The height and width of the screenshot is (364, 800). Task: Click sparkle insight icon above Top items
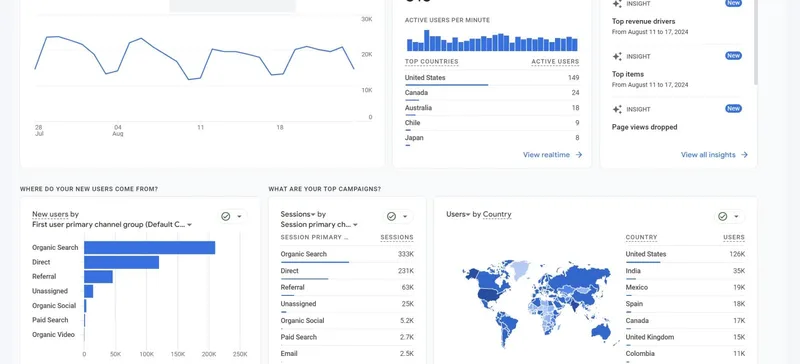point(617,56)
